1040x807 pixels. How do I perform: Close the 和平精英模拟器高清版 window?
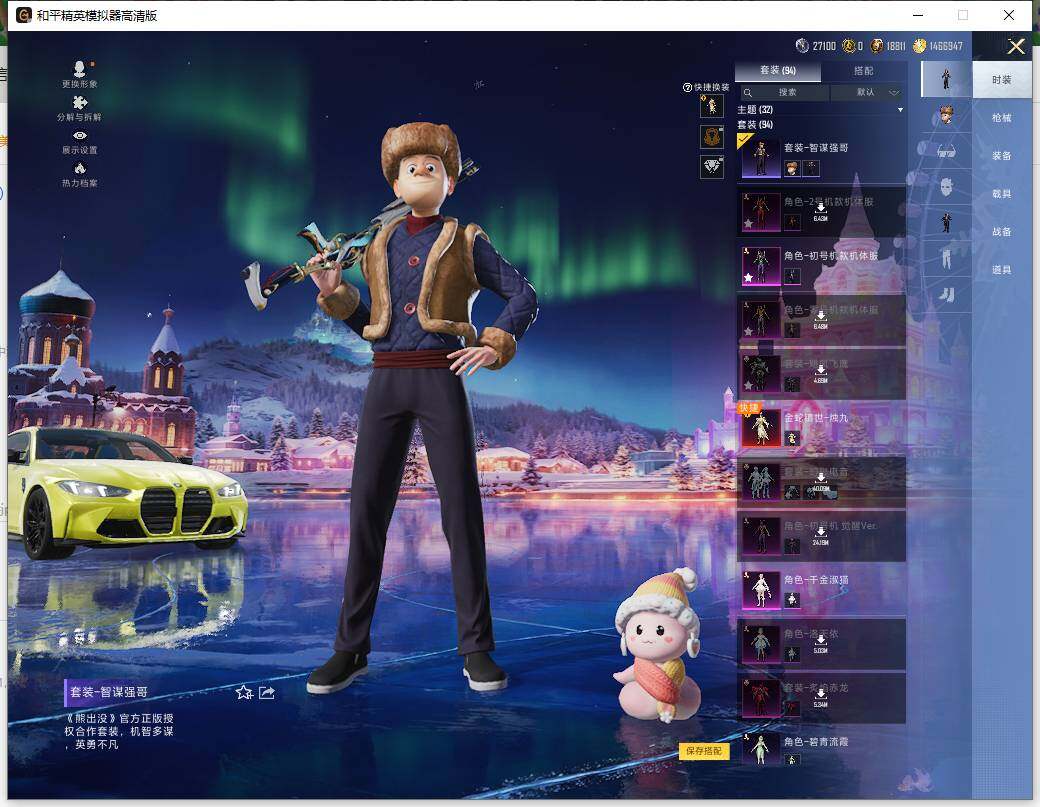(x=1008, y=15)
